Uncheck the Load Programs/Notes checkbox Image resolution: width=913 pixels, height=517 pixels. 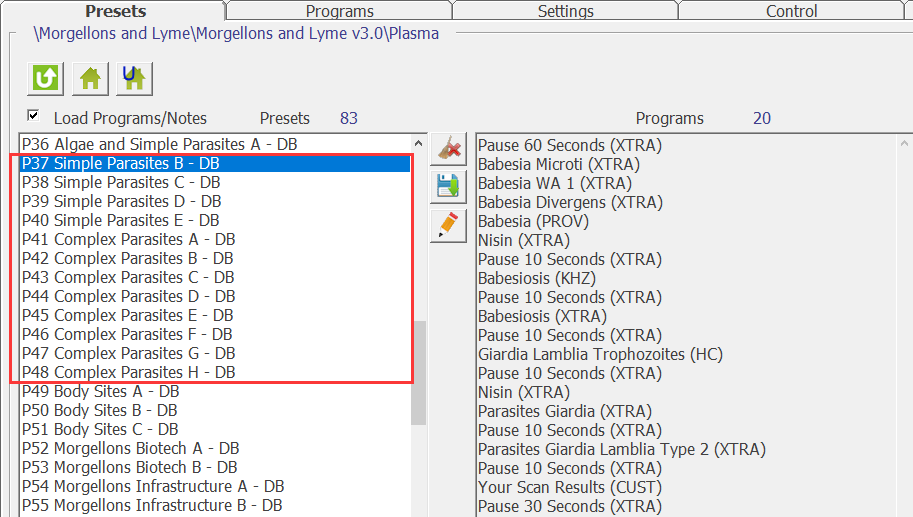33,116
